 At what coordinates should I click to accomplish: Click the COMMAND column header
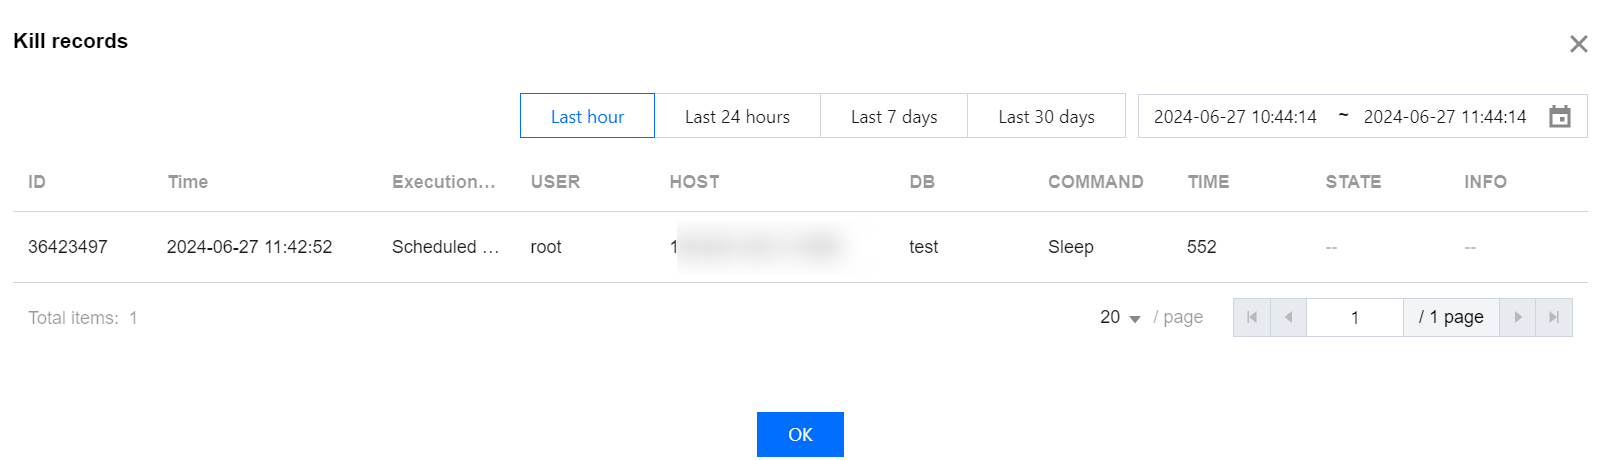point(1095,182)
